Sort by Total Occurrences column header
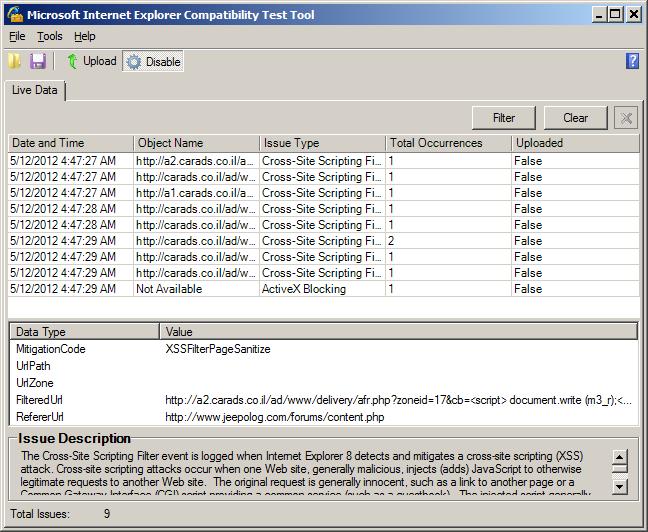The image size is (648, 532). [447, 143]
